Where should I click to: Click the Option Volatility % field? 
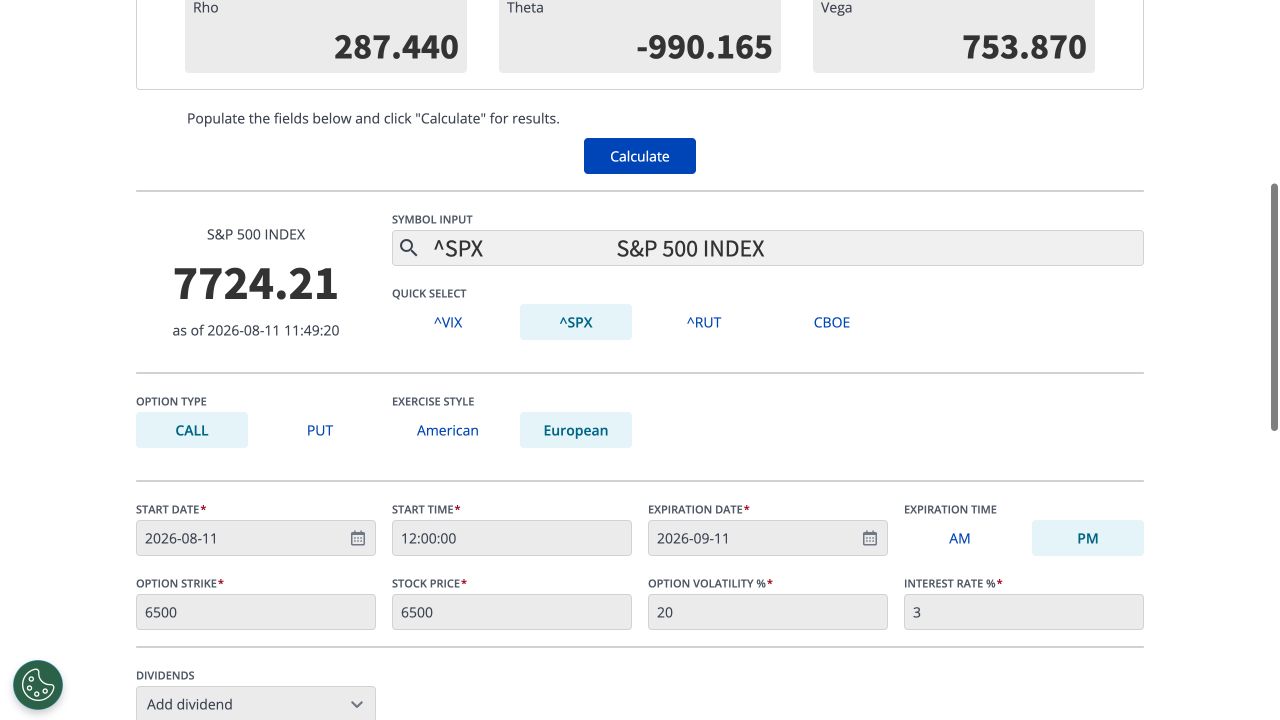768,612
